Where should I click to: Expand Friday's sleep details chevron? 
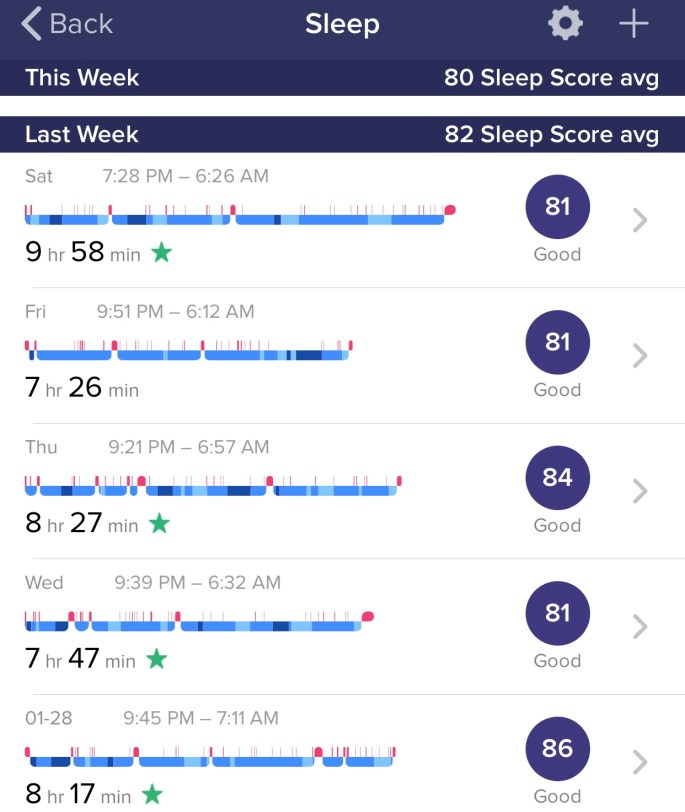click(641, 356)
